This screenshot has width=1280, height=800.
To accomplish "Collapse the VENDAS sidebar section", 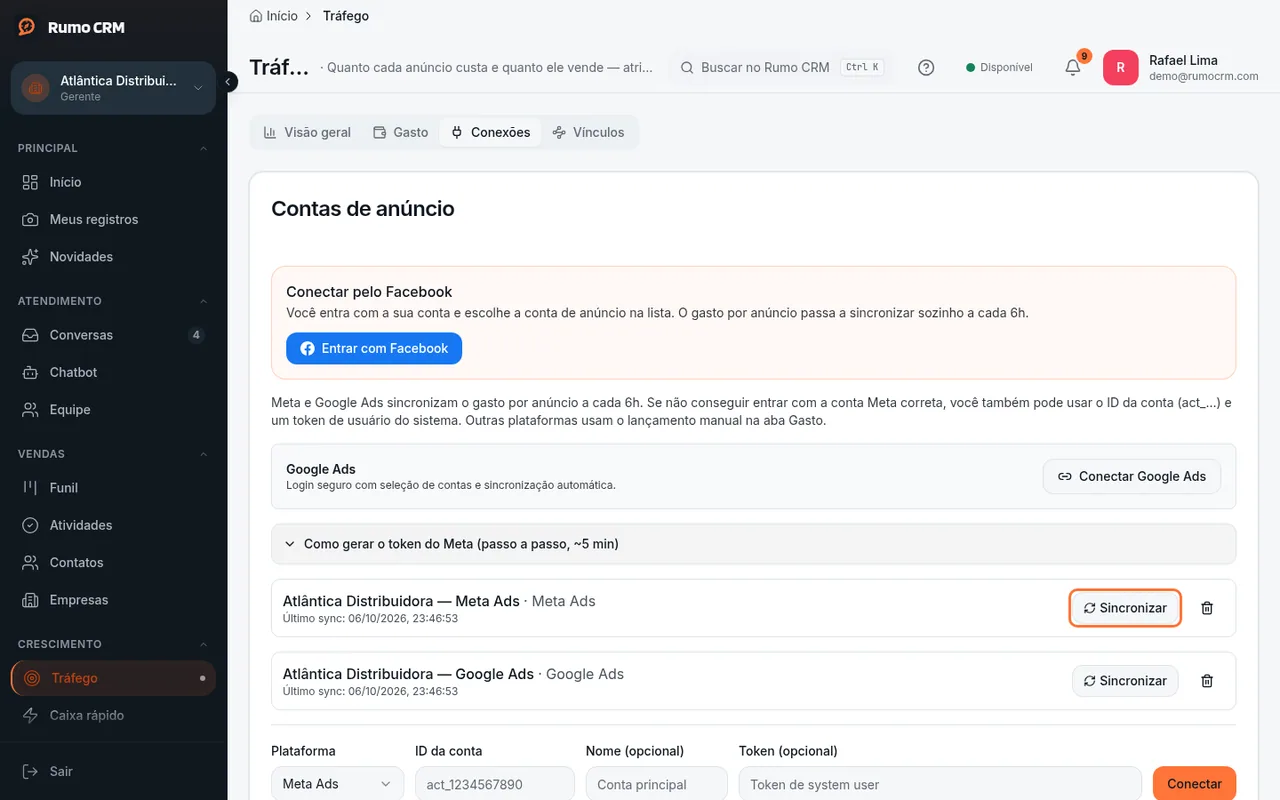I will click(x=204, y=454).
